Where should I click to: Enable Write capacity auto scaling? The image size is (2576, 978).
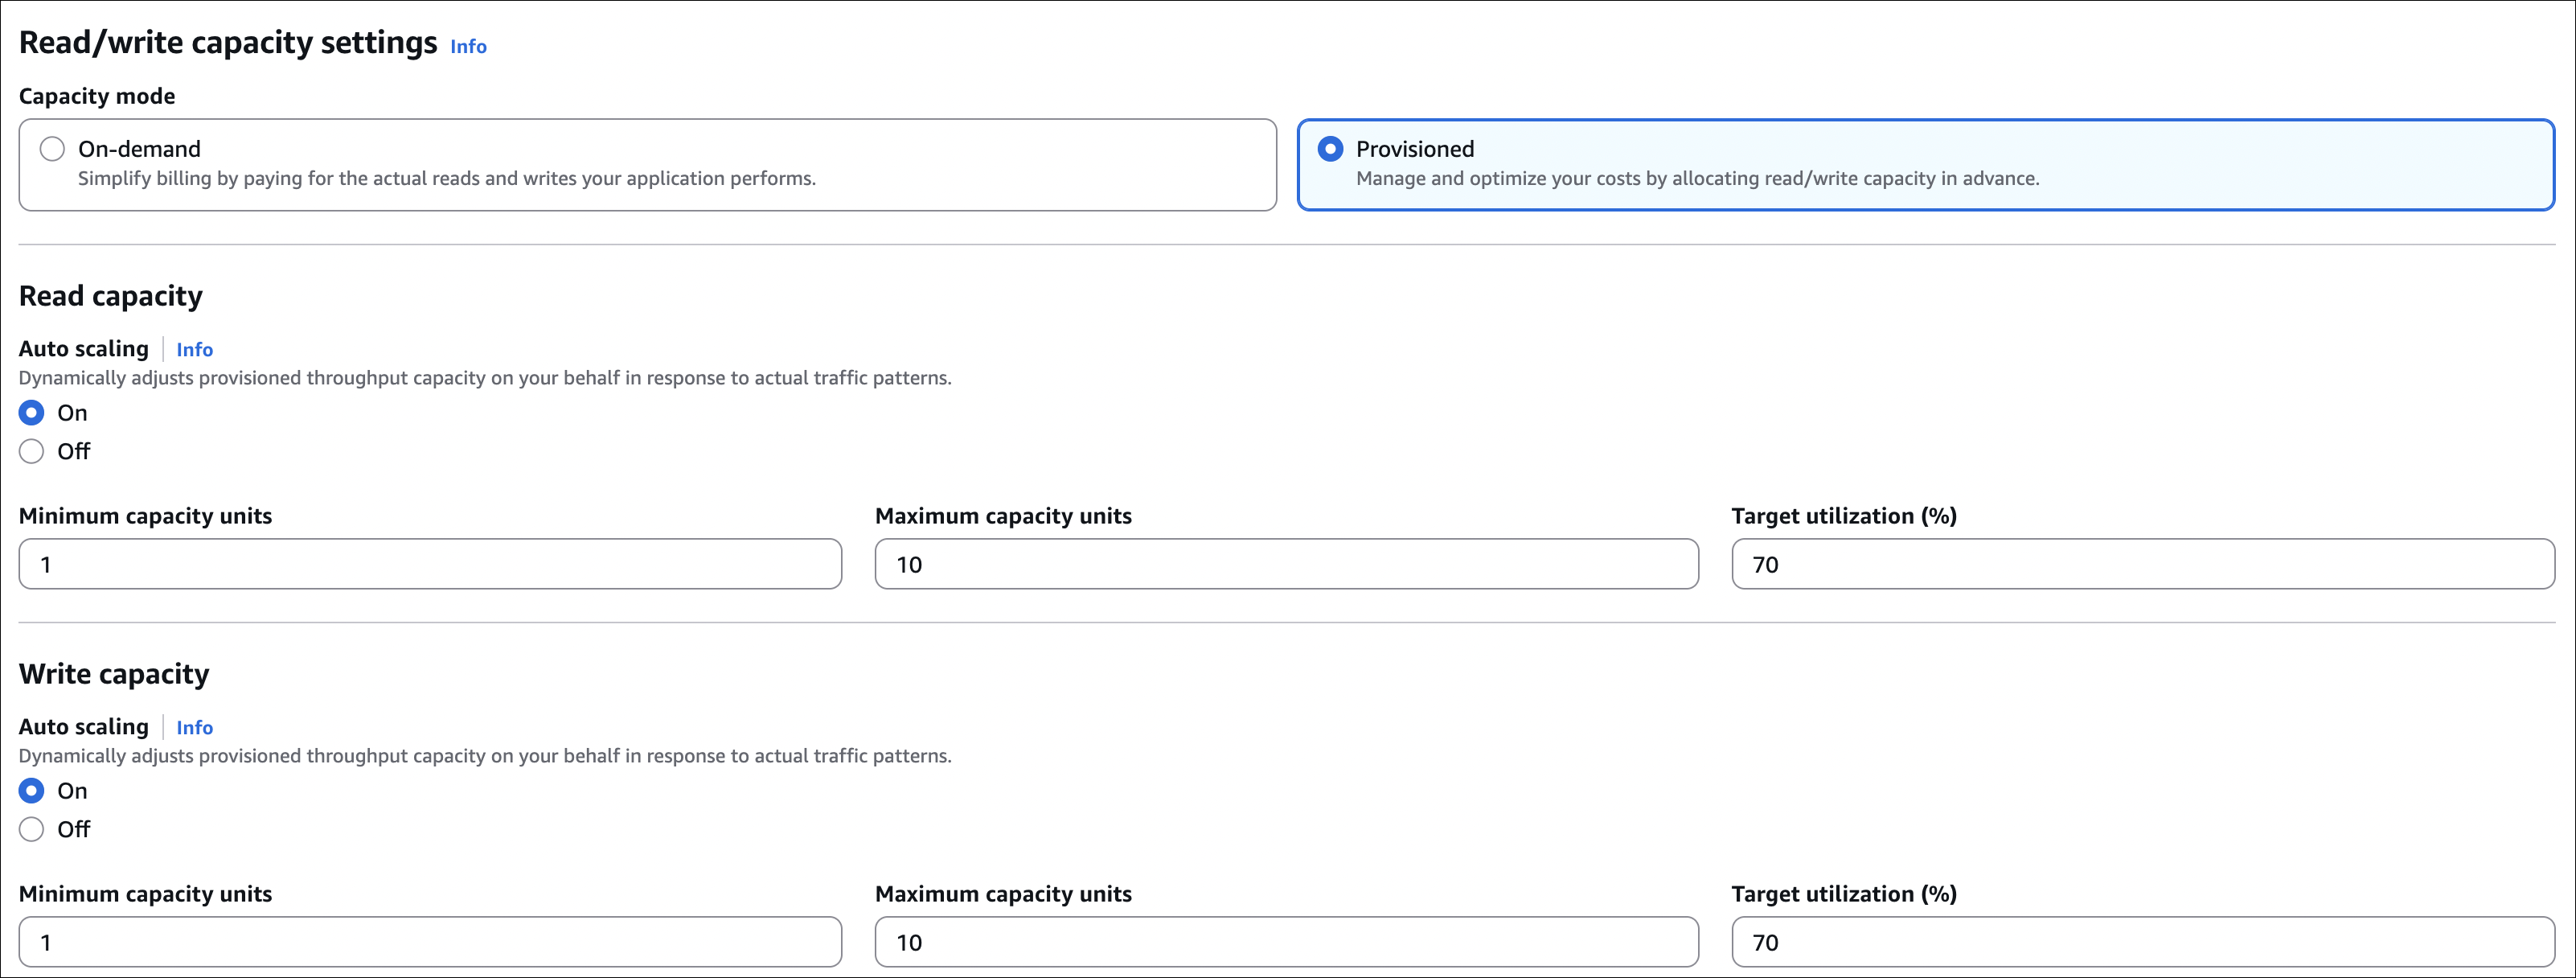coord(31,790)
